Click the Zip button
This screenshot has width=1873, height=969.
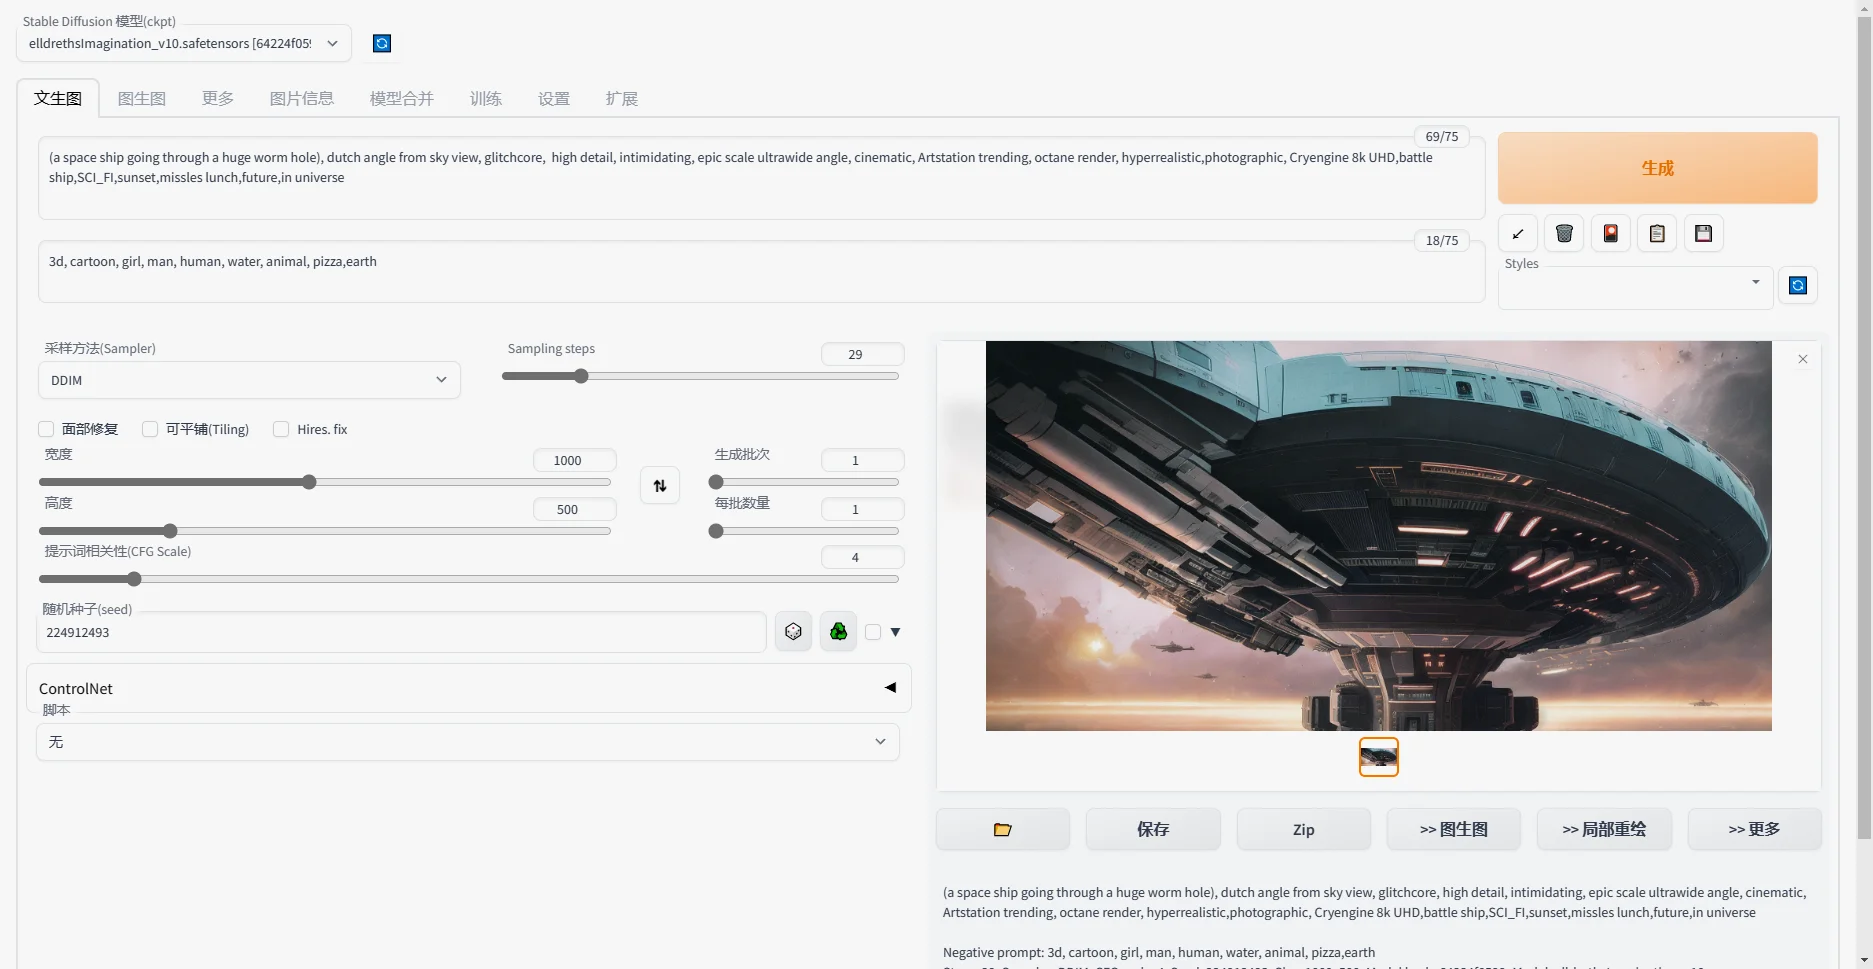[x=1304, y=829]
